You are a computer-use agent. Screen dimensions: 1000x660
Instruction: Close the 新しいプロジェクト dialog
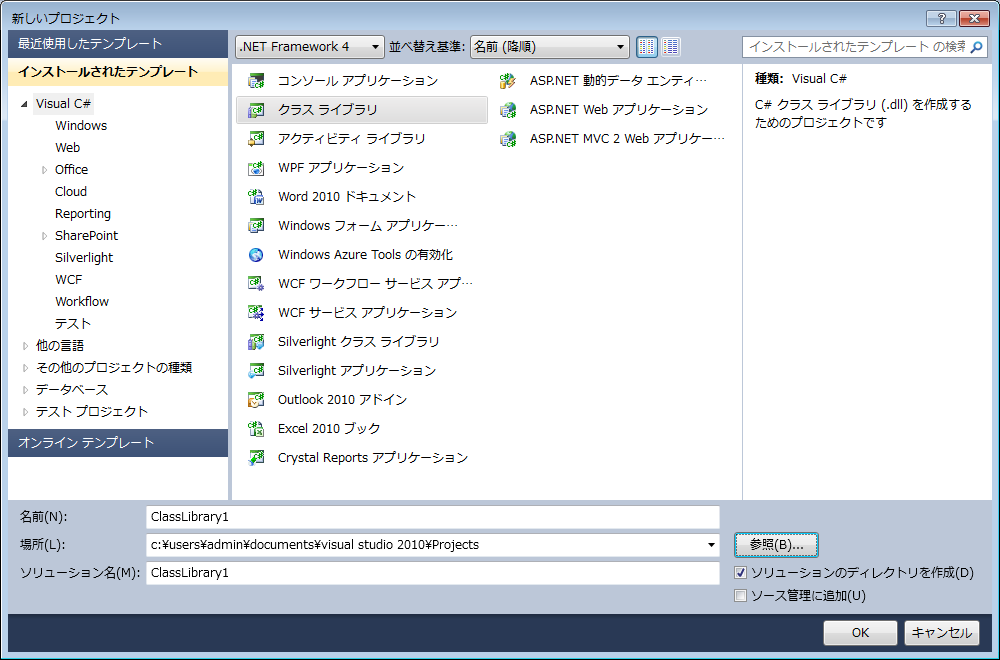pos(974,18)
